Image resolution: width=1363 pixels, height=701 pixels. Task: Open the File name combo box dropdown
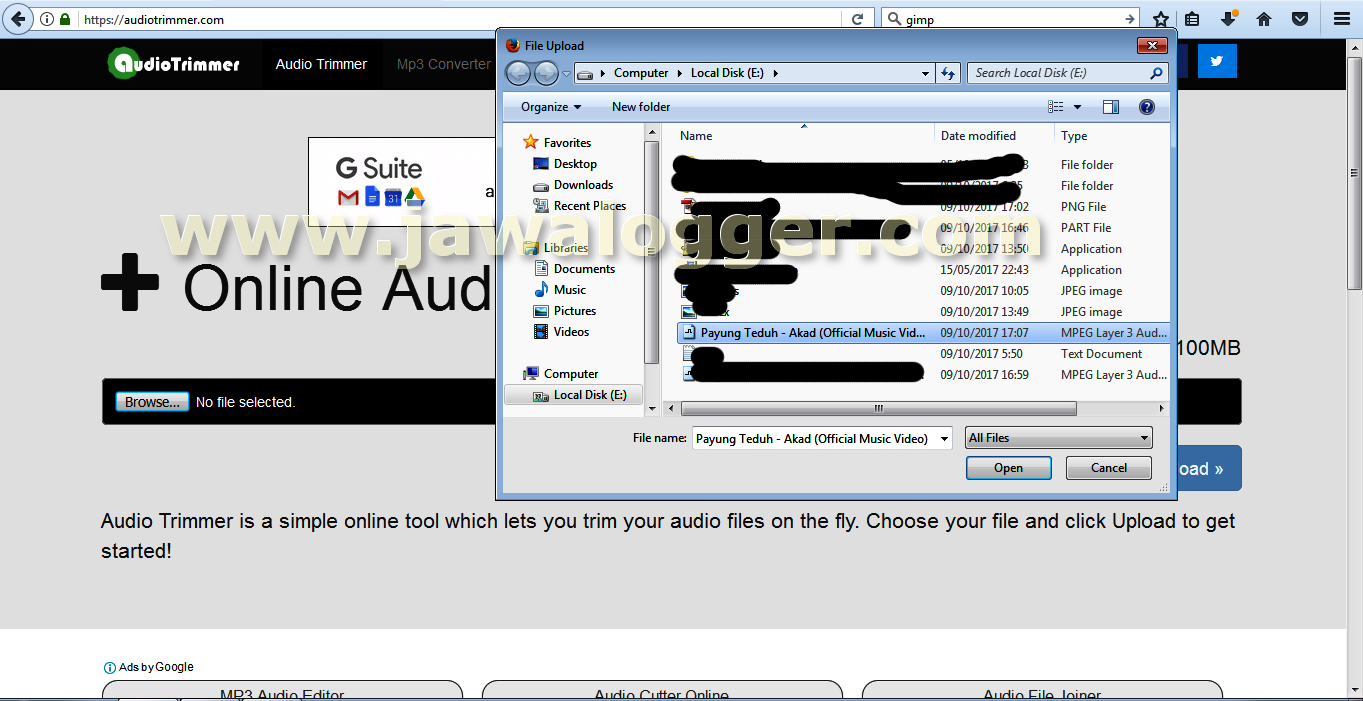coord(944,438)
